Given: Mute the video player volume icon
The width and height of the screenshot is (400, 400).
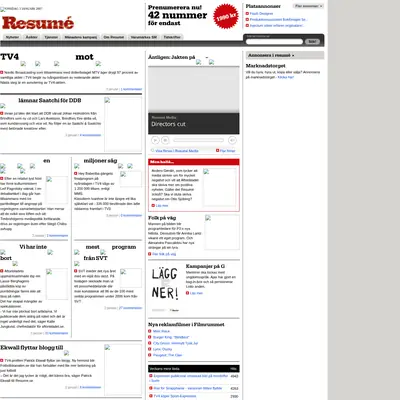Looking at the screenshot, I should (x=232, y=140).
